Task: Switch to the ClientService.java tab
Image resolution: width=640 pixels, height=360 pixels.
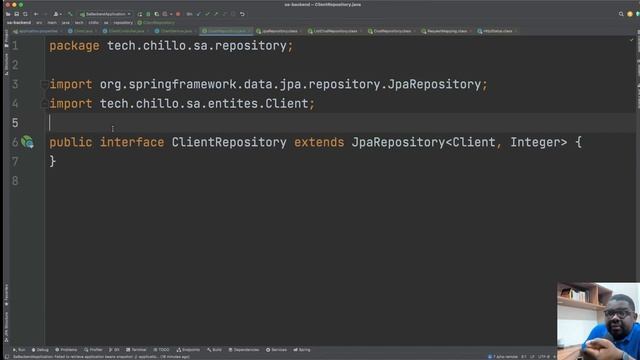Action: [176, 31]
